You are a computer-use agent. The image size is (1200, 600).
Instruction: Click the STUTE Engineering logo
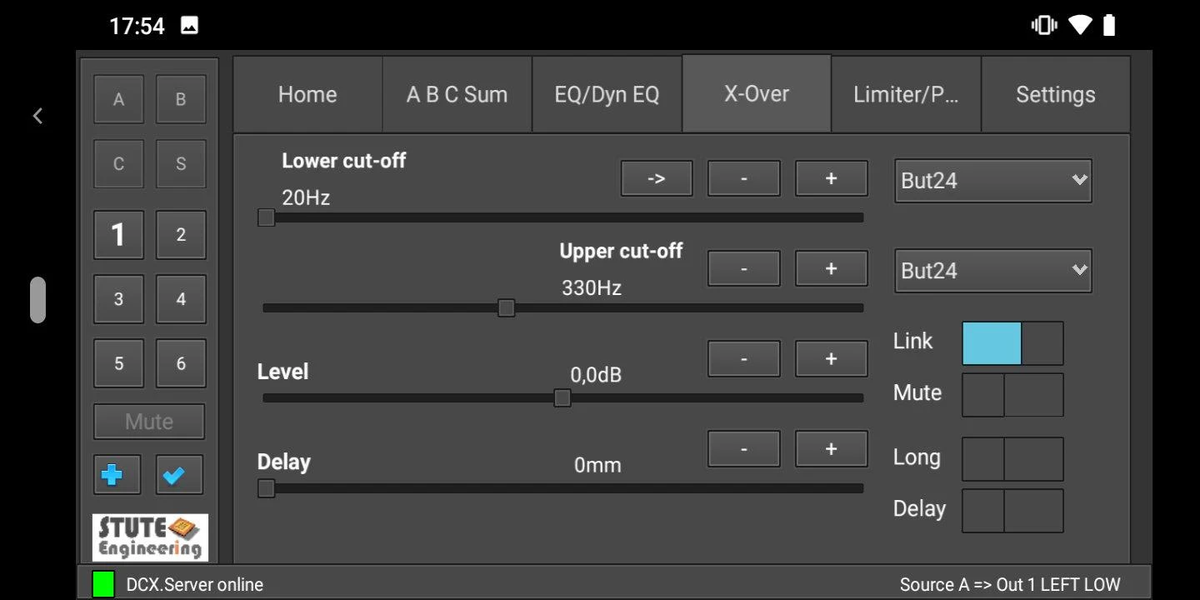150,537
